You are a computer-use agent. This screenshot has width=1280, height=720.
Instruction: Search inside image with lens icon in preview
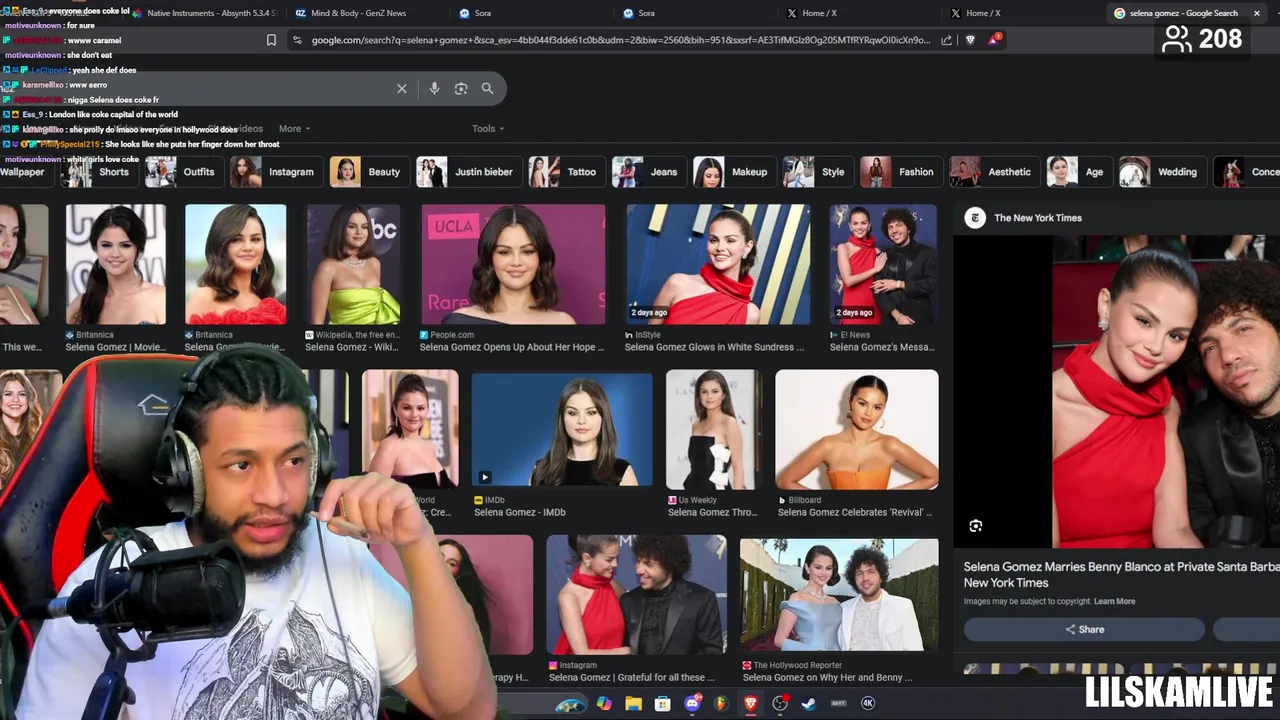pyautogui.click(x=976, y=526)
